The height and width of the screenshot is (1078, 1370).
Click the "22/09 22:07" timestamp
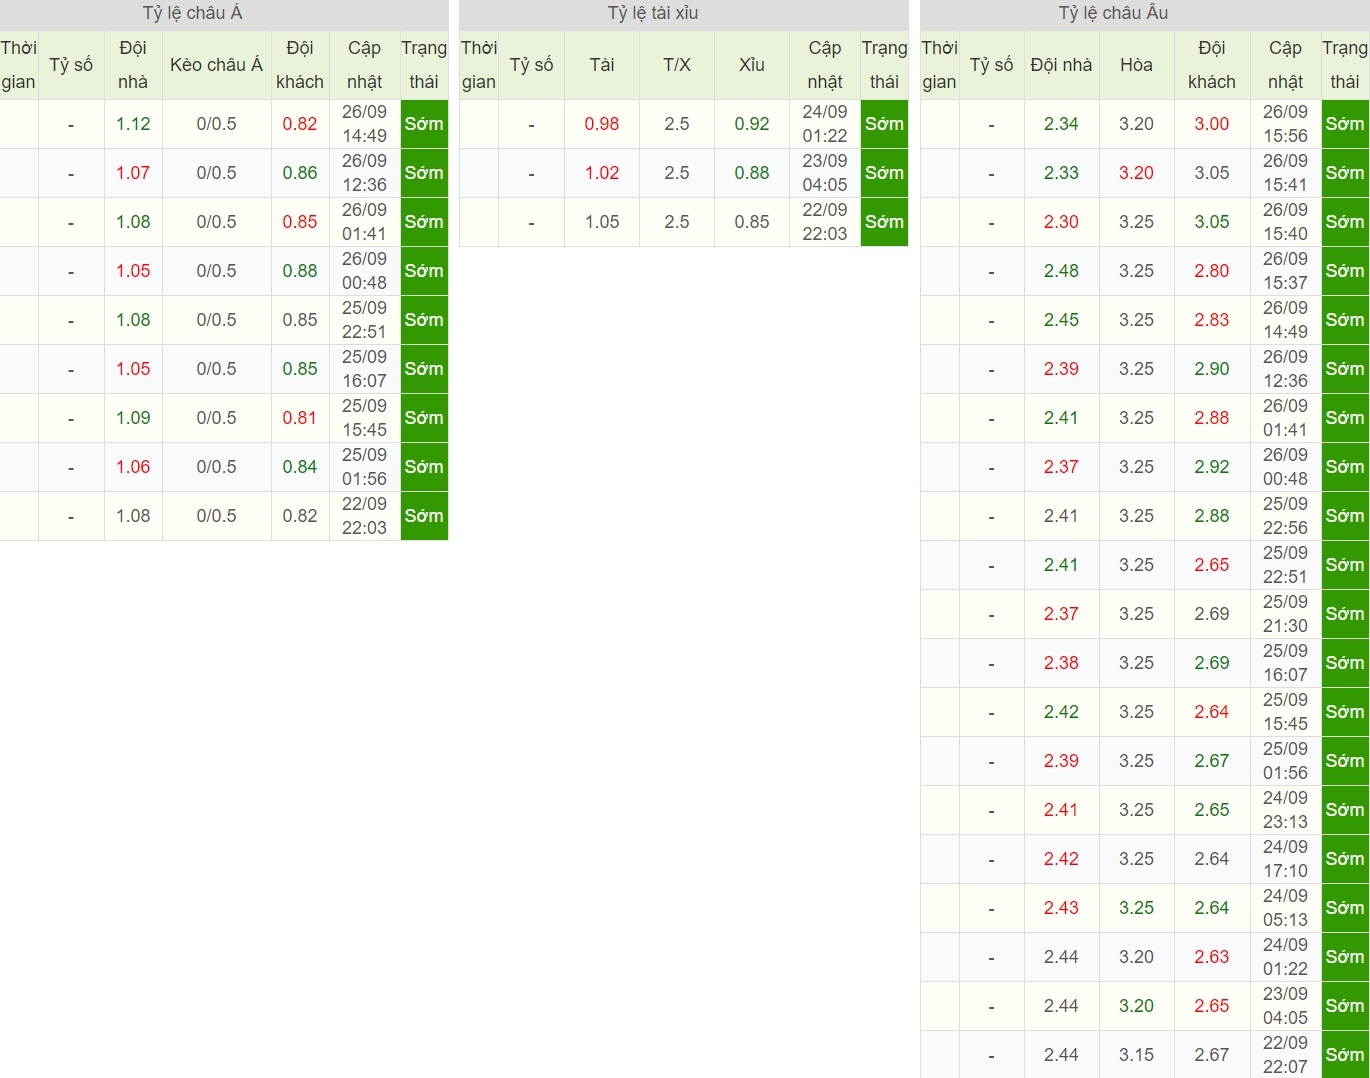1285,1055
